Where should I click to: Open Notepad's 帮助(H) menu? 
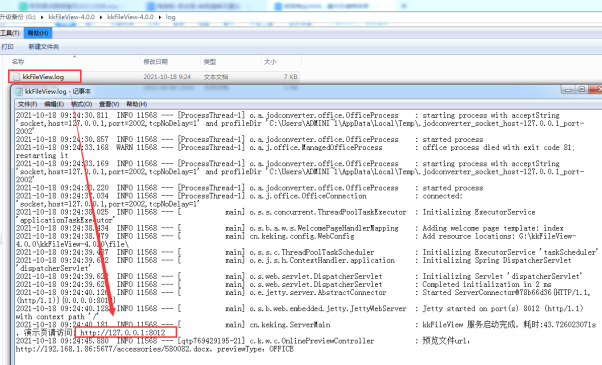tap(137, 104)
